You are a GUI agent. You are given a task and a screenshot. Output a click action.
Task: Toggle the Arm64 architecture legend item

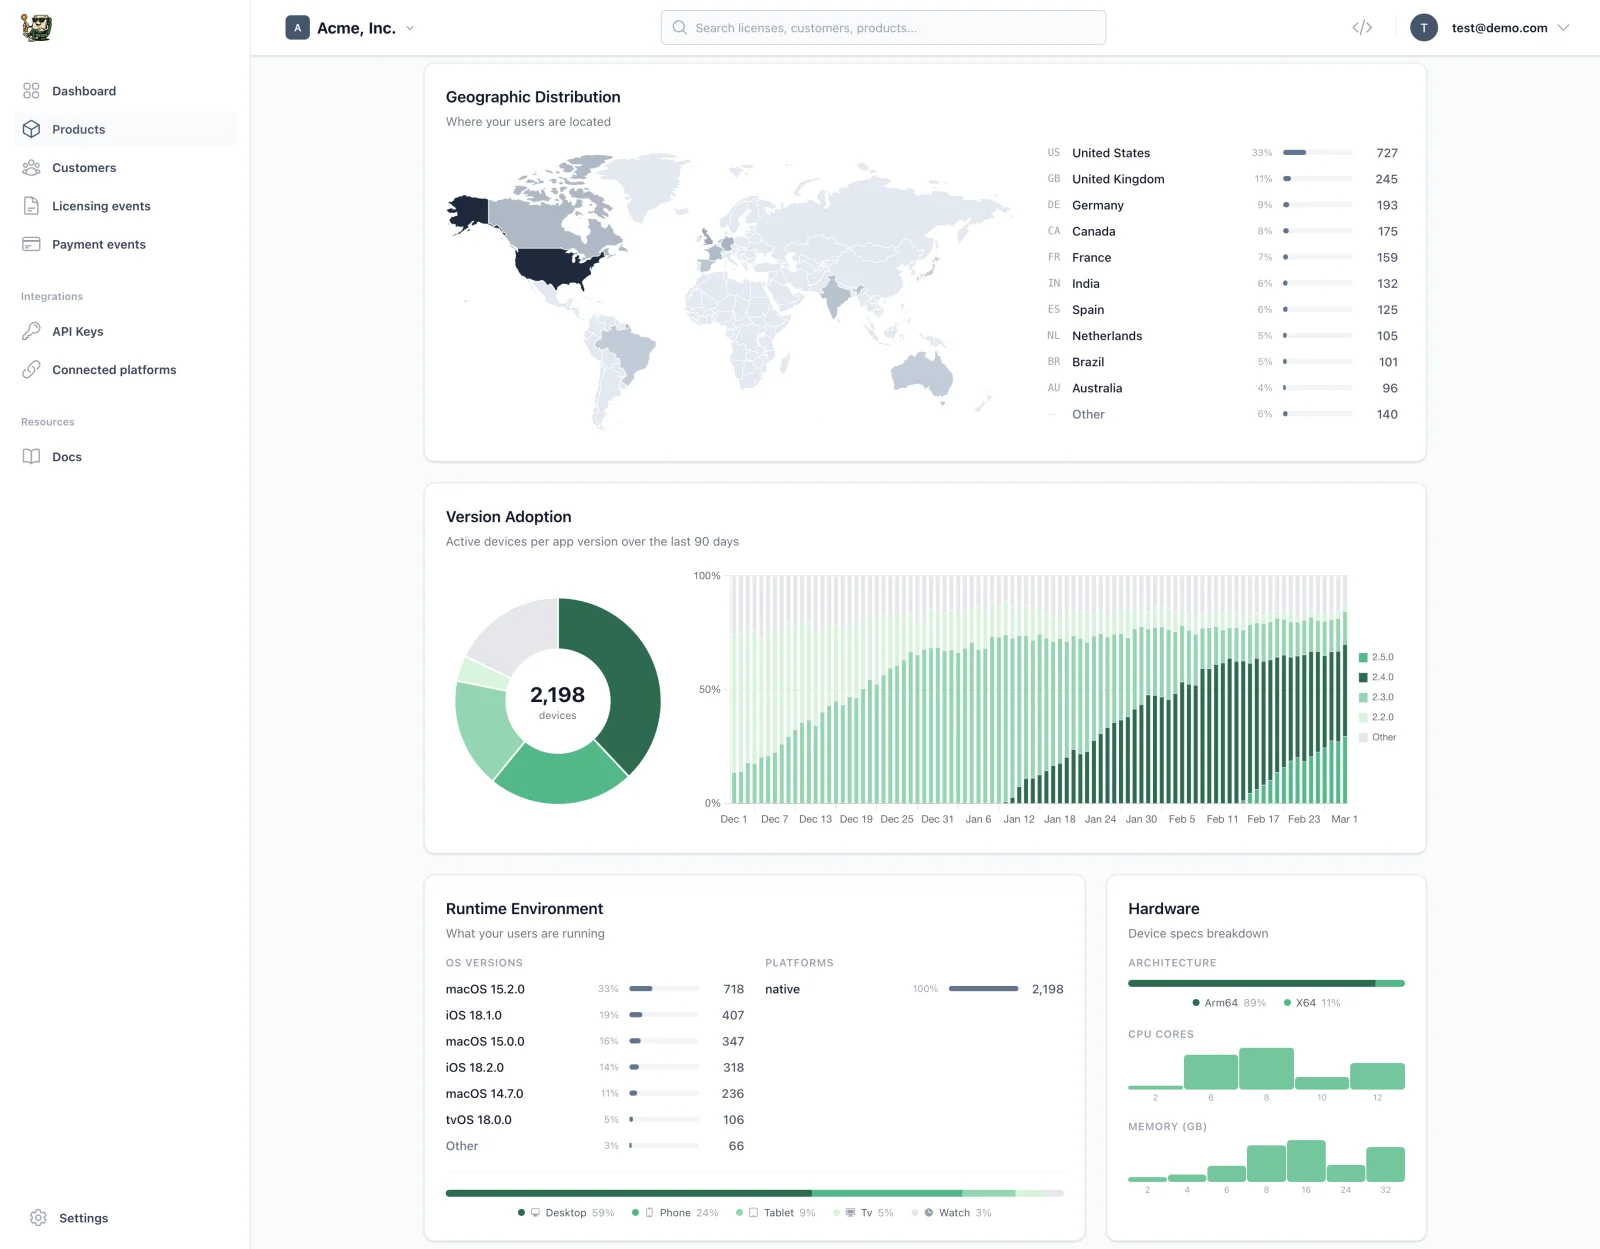[1222, 1002]
